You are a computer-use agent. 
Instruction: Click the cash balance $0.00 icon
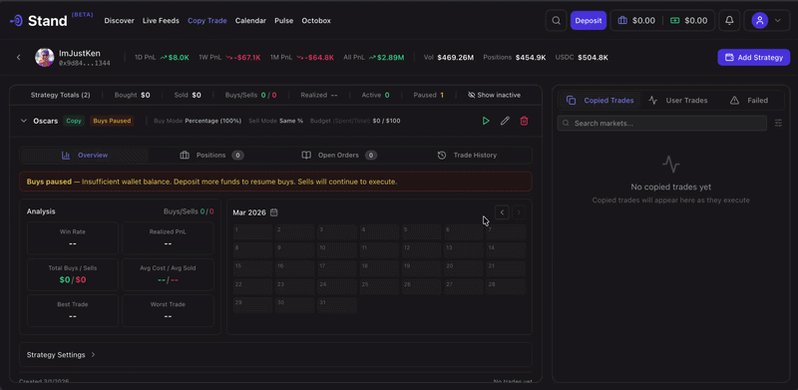pyautogui.click(x=675, y=21)
